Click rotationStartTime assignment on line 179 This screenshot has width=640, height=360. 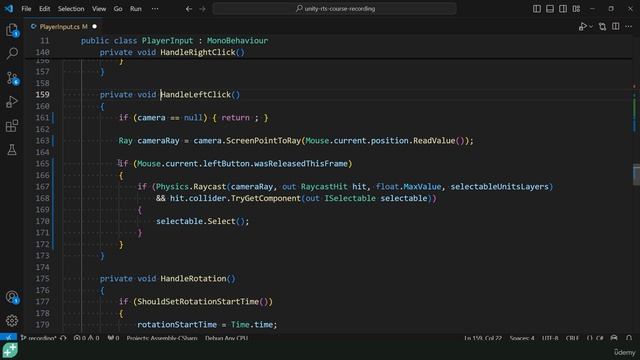pos(207,325)
